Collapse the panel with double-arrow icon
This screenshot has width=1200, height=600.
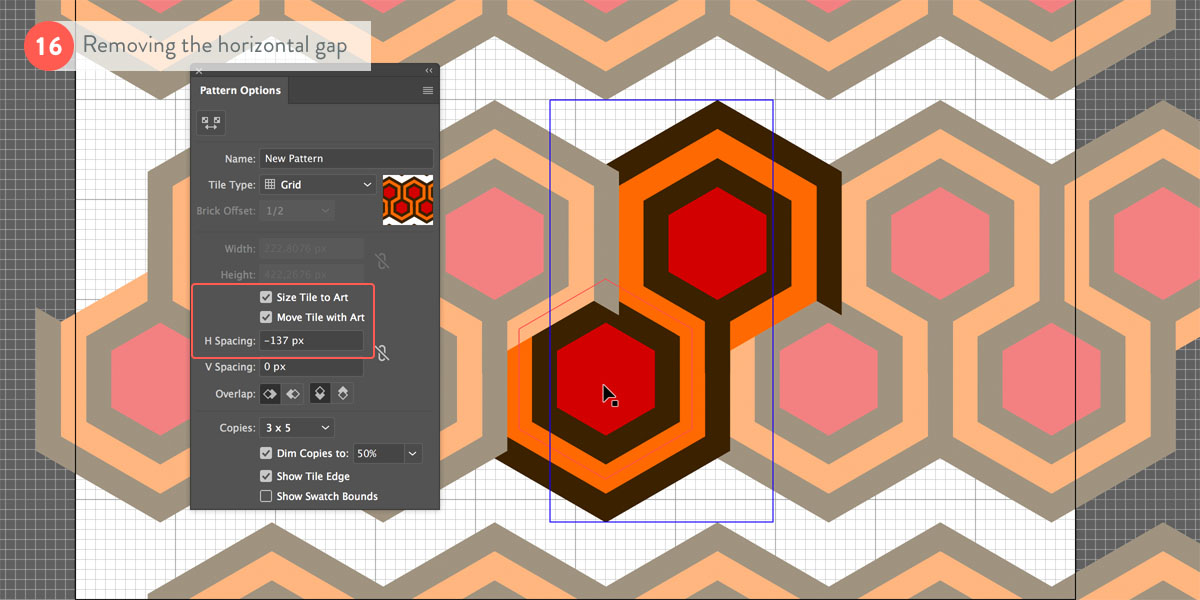click(x=429, y=71)
